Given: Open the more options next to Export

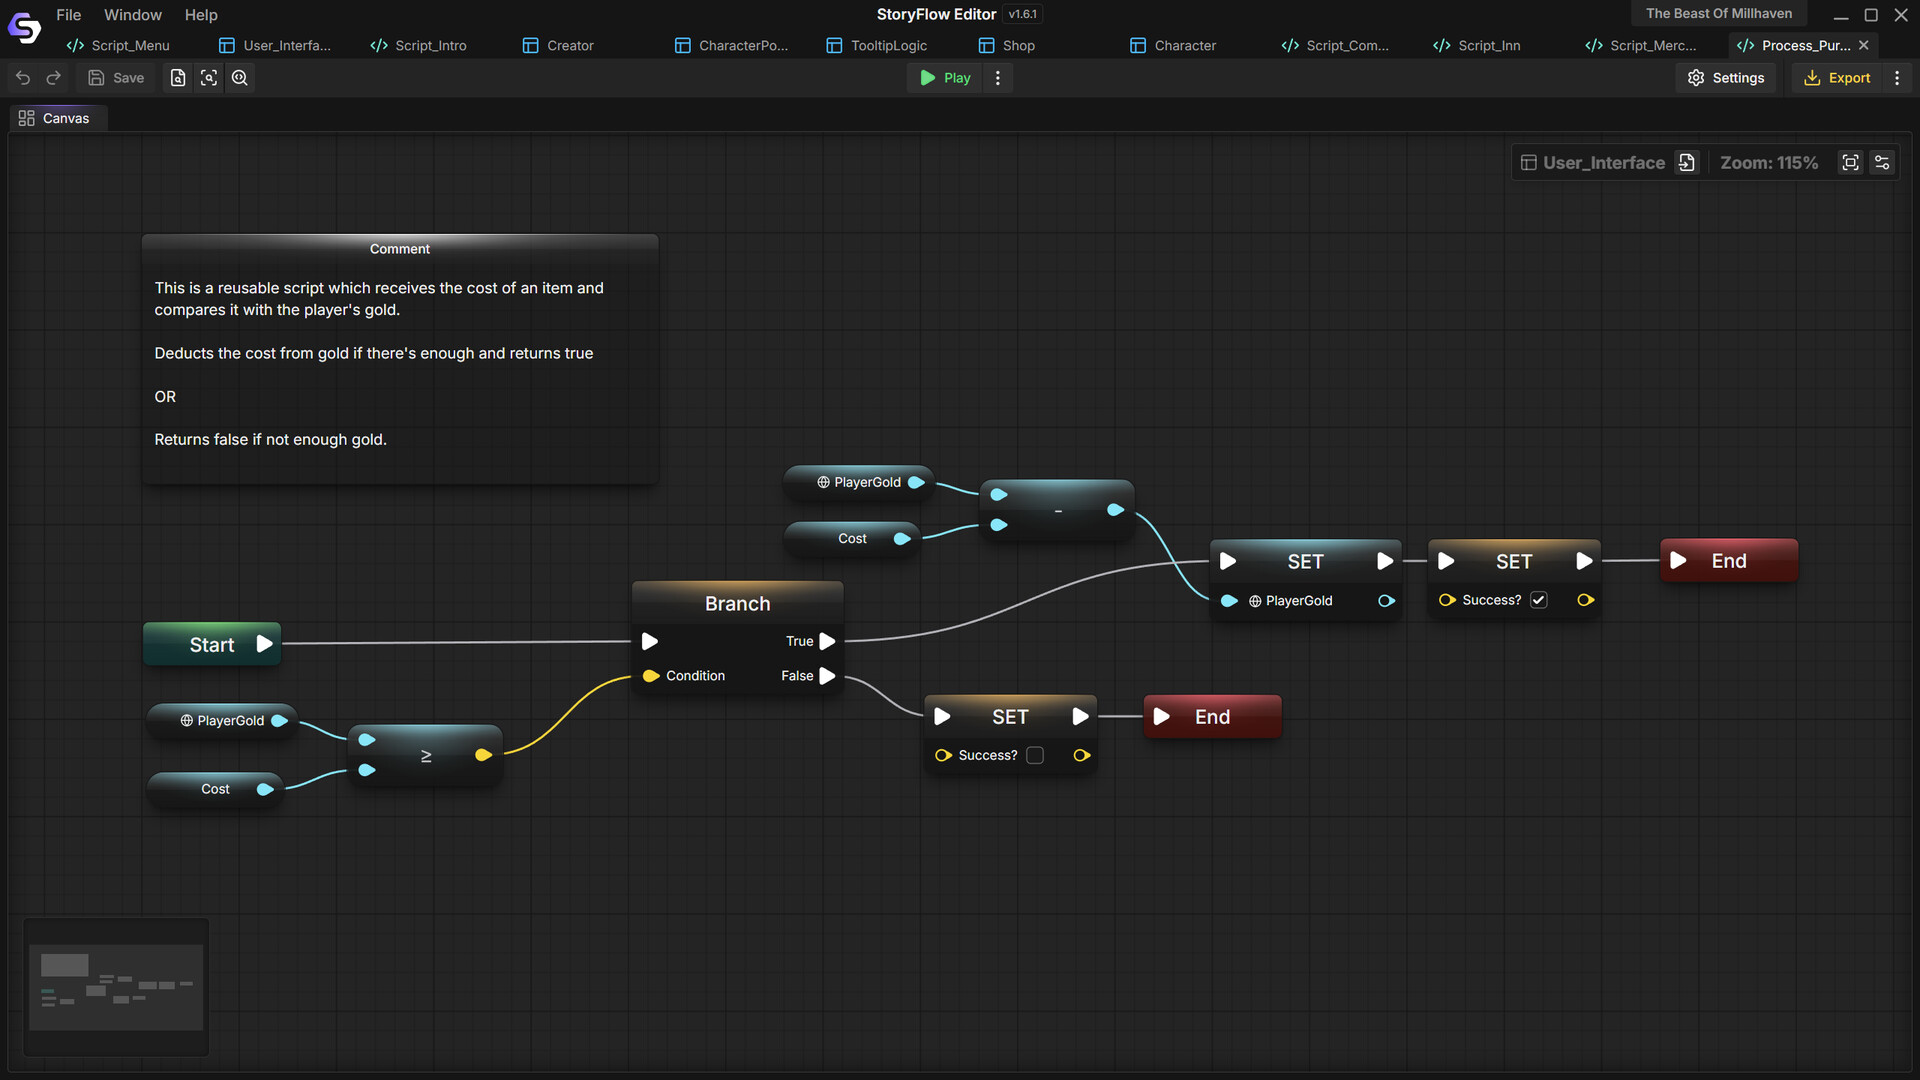Looking at the screenshot, I should (x=1897, y=78).
